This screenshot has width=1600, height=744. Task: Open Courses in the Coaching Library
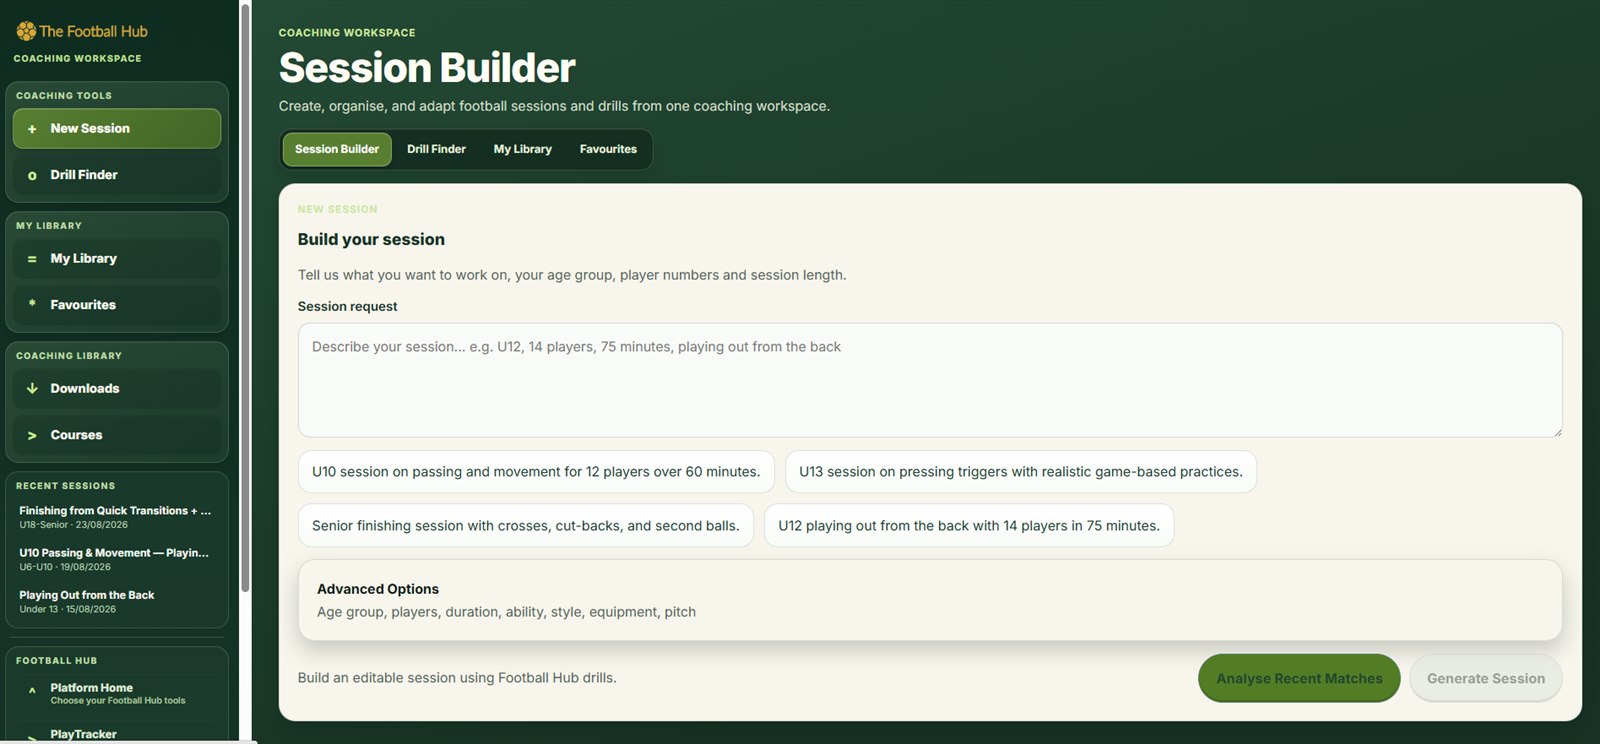tap(117, 435)
